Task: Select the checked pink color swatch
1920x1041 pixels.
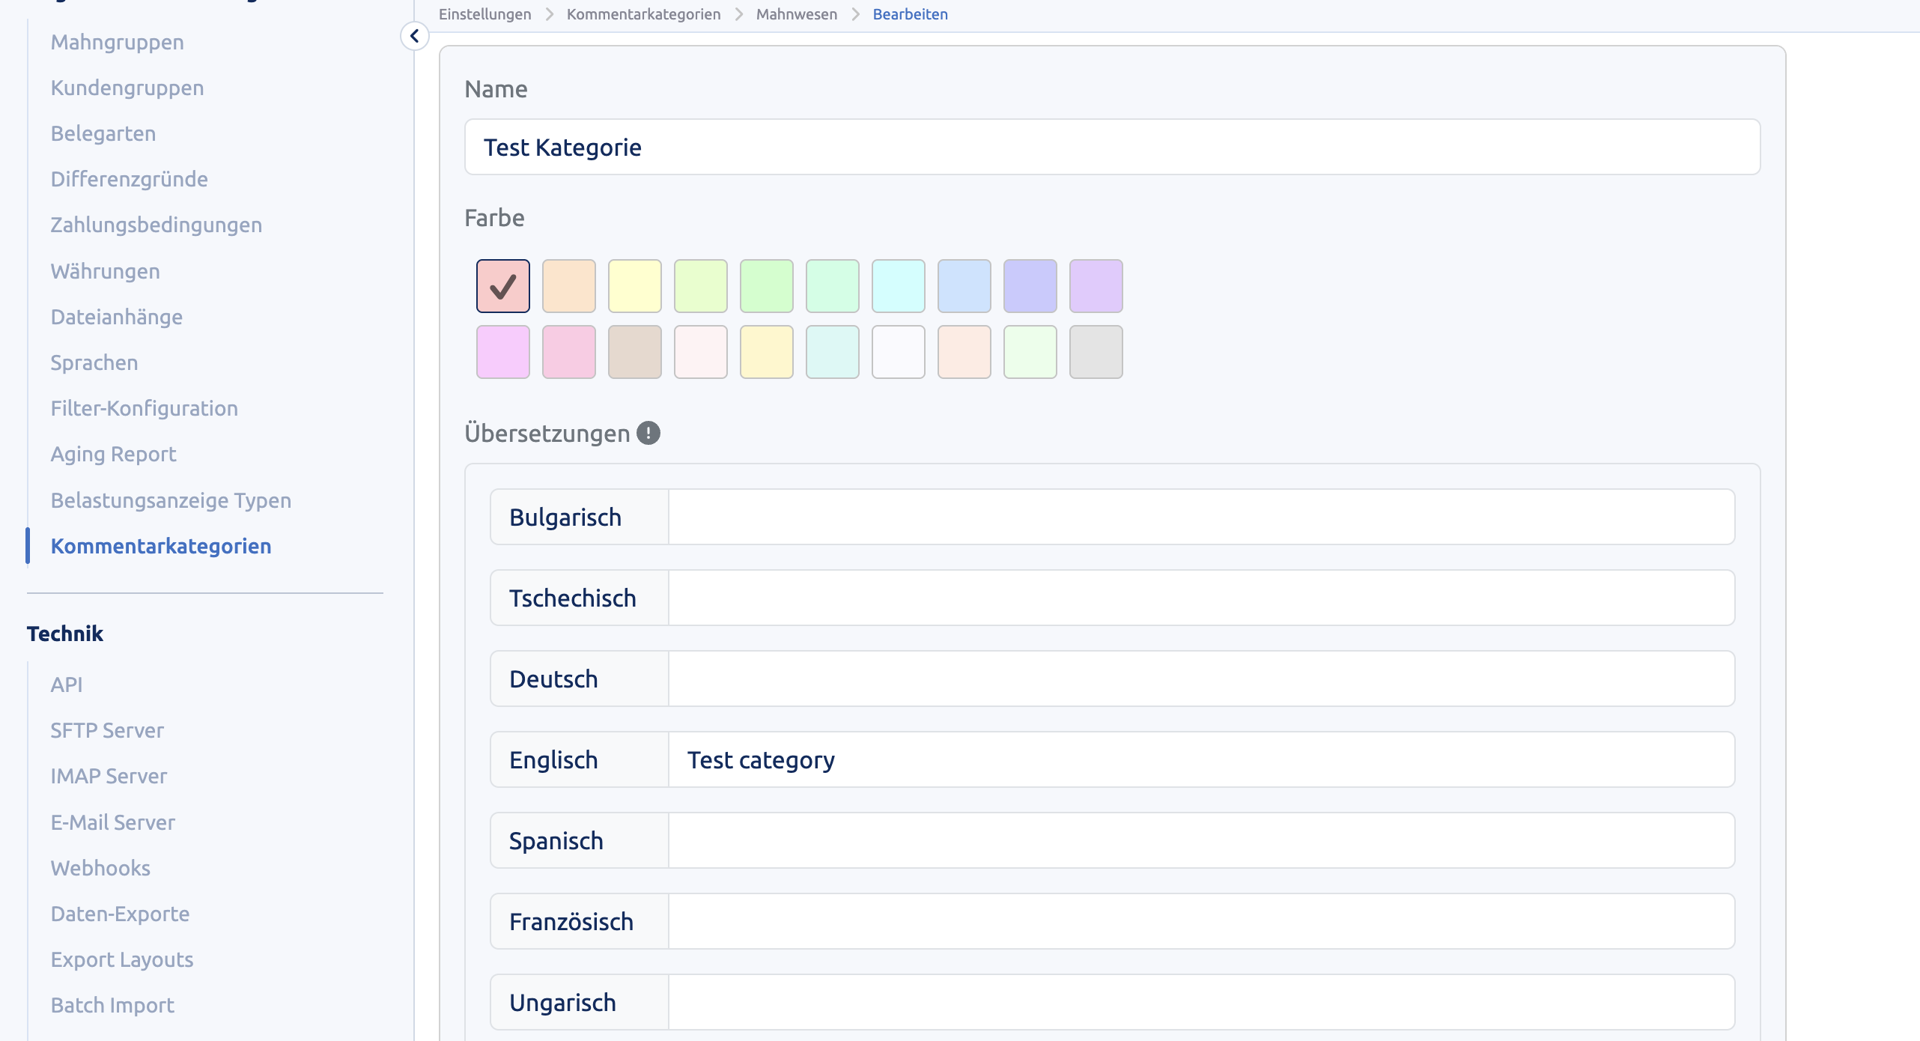Action: tap(503, 286)
